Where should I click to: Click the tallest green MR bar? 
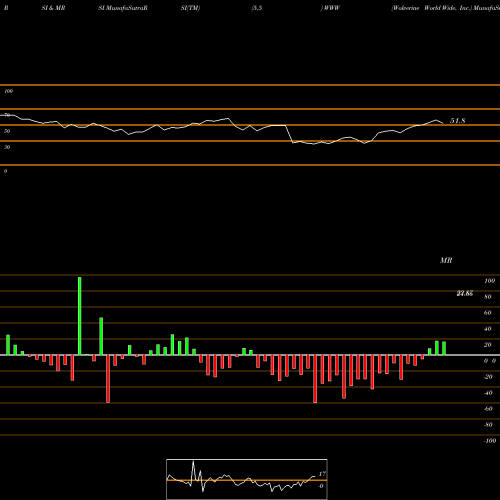pyautogui.click(x=80, y=316)
